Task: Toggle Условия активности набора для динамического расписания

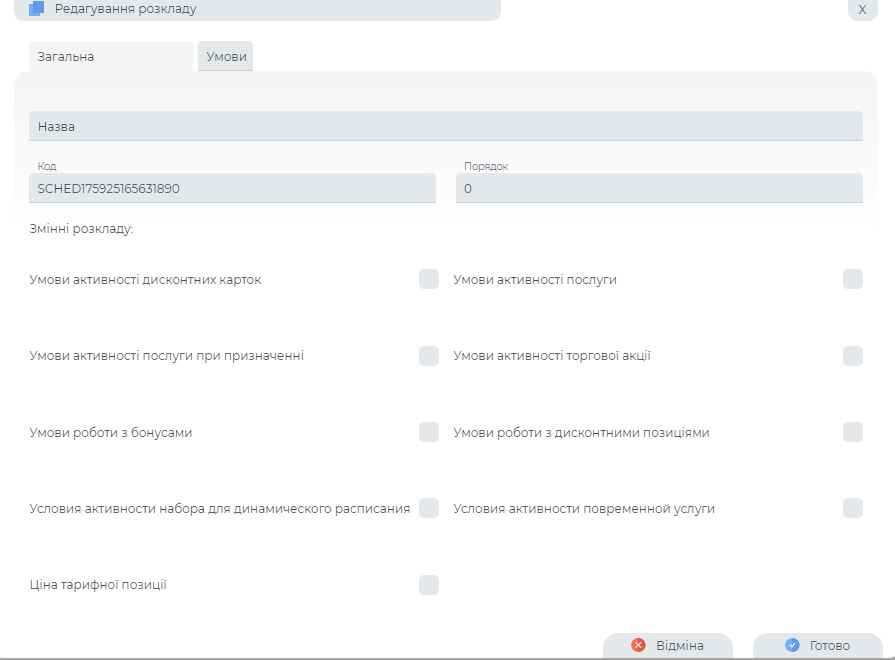Action: [429, 508]
